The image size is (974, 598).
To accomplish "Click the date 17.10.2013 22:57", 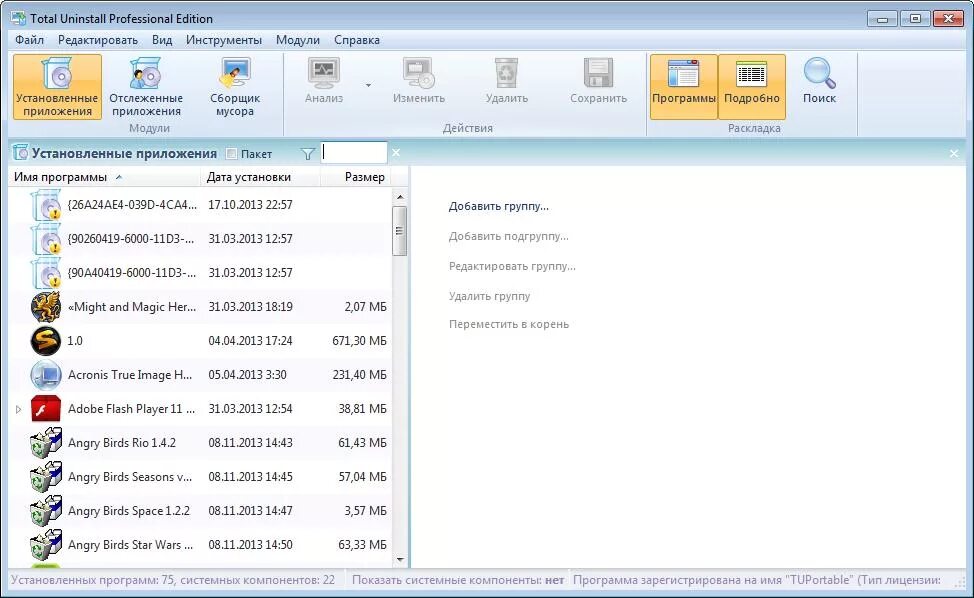I will tap(250, 205).
